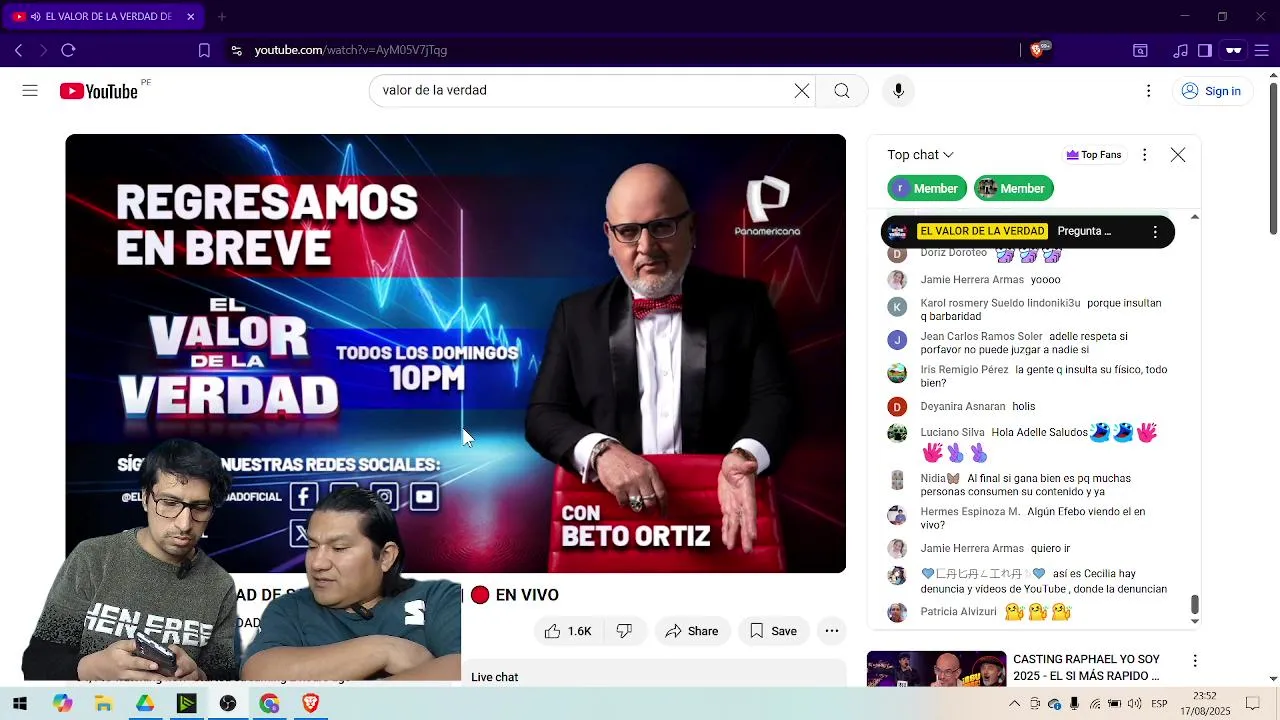Click chat author Hermes Espinoza M.
The width and height of the screenshot is (1280, 720).
[970, 512]
